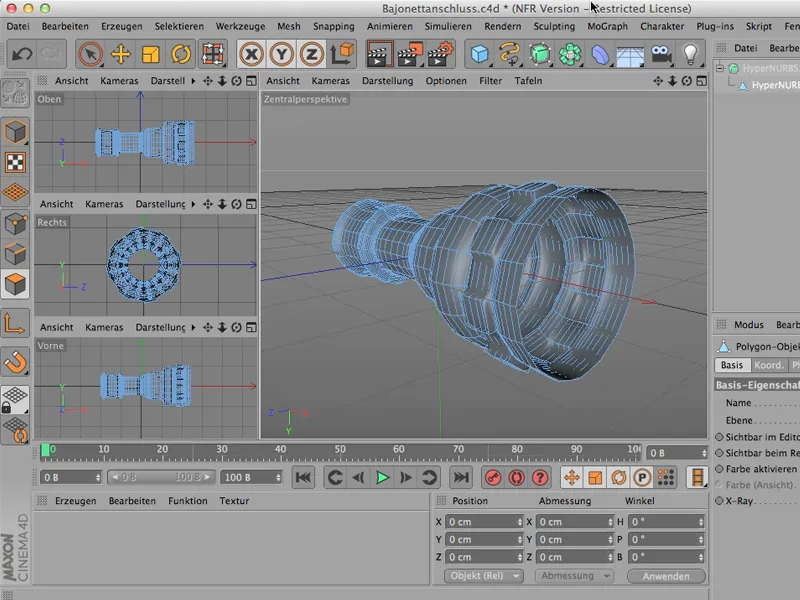Open the Abmessung dropdown below coordinates
Viewport: 800px width, 600px height.
click(574, 576)
